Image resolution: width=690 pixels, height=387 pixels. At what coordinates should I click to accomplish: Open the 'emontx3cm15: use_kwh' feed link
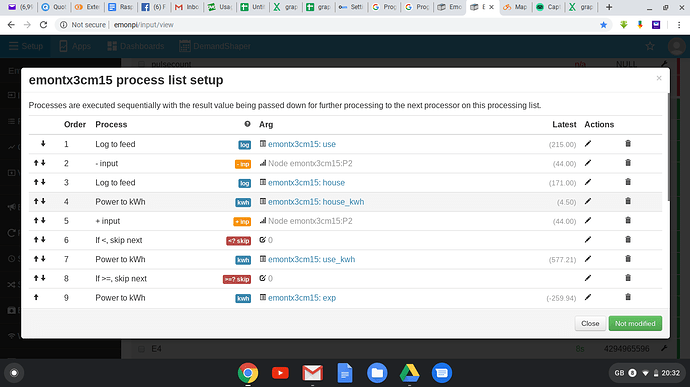312,259
